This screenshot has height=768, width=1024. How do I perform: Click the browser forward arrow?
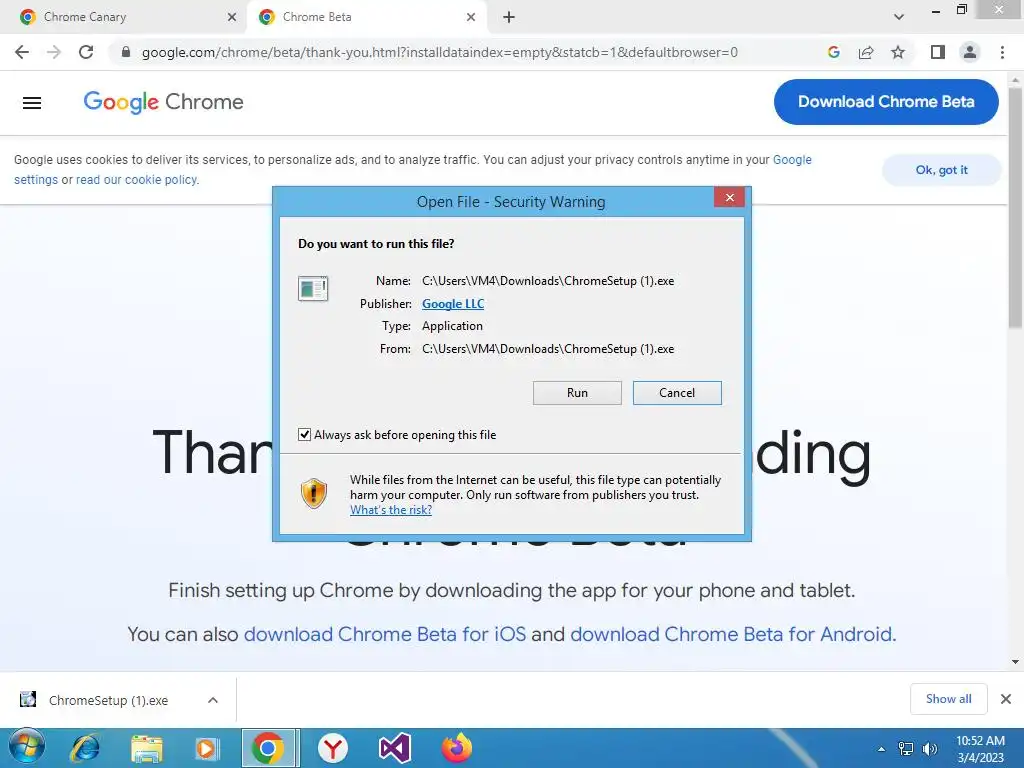pos(54,52)
